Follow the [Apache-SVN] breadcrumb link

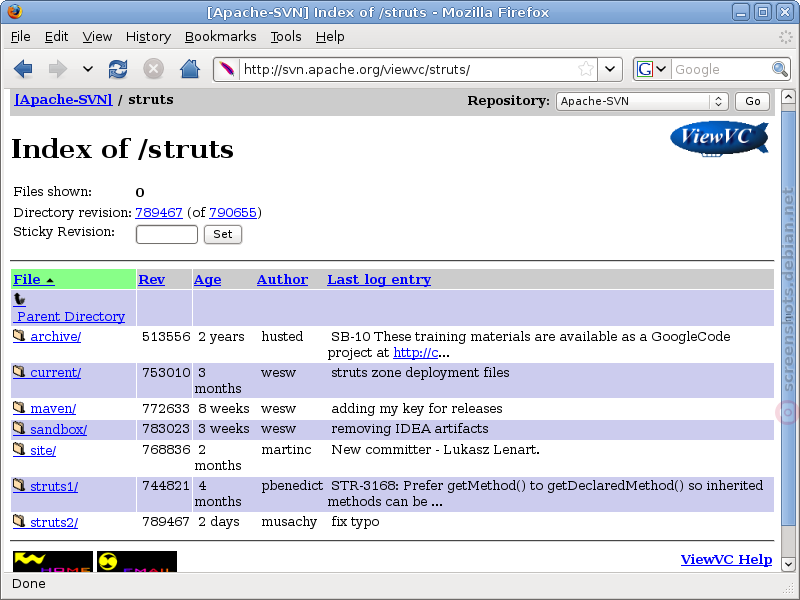pyautogui.click(x=63, y=99)
